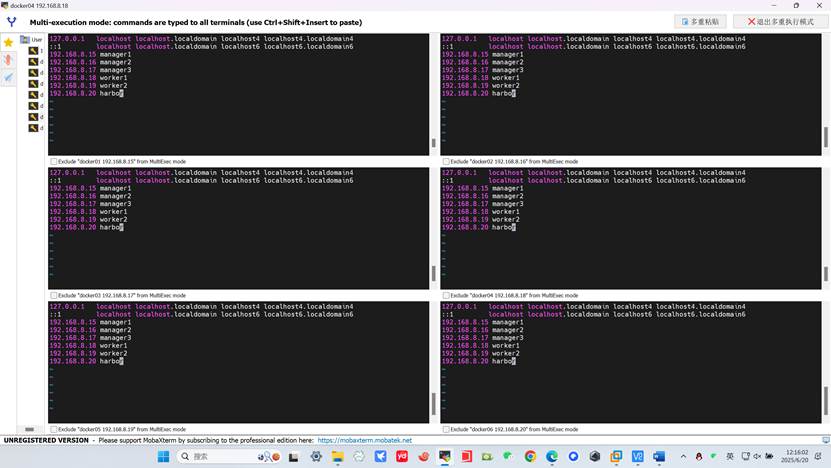
Task: Open Task View from the taskbar
Action: click(x=294, y=456)
